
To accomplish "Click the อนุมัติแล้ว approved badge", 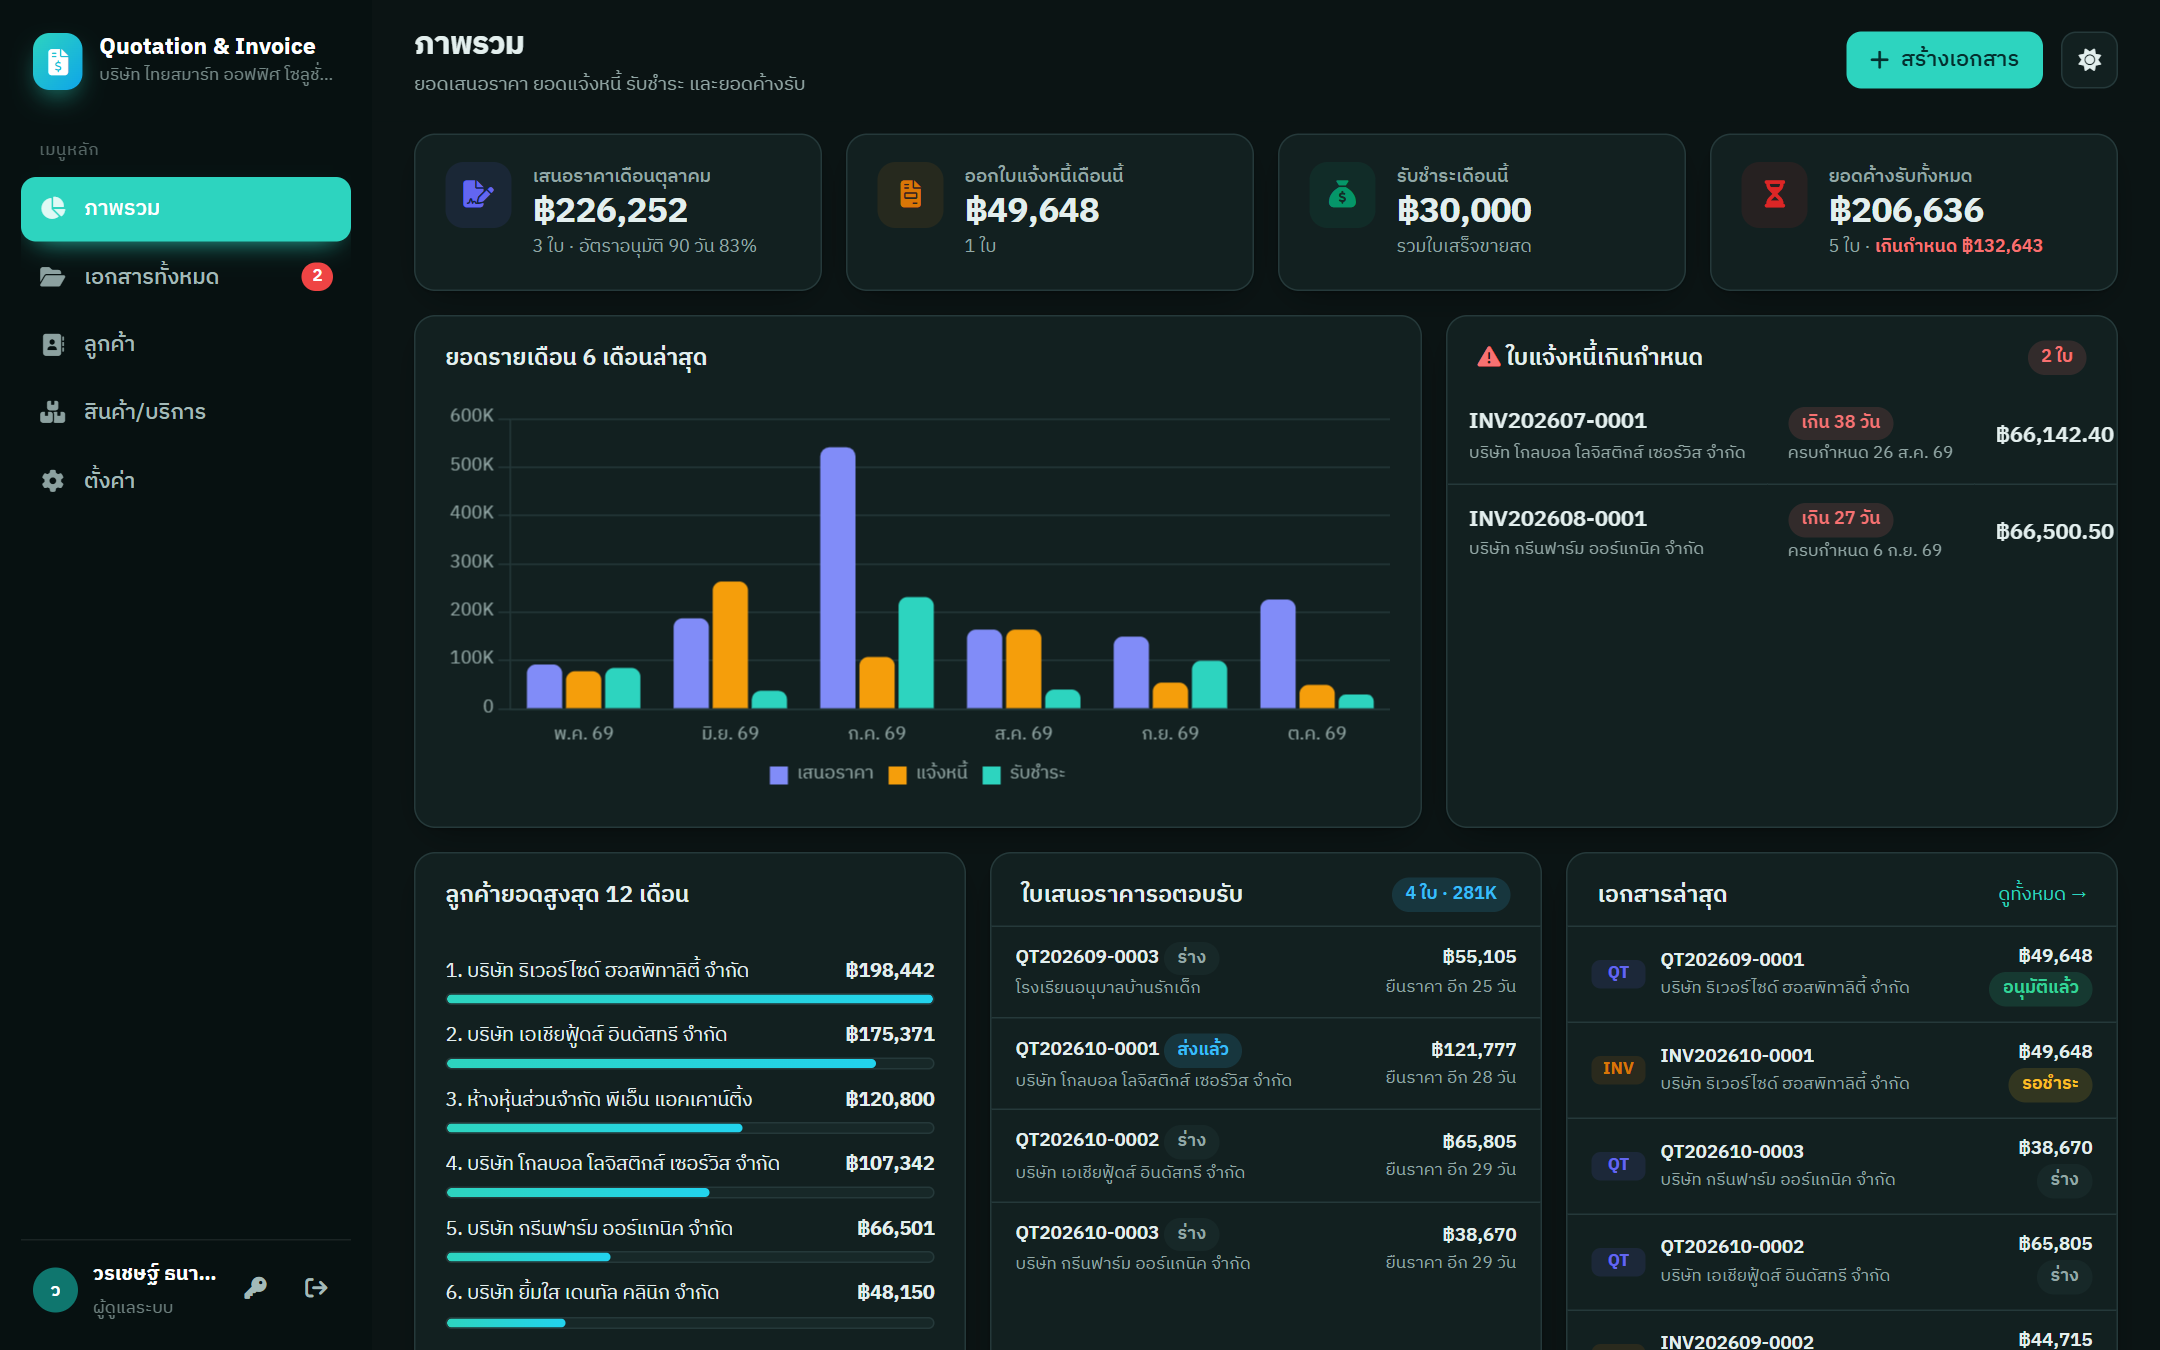I will 2040,988.
